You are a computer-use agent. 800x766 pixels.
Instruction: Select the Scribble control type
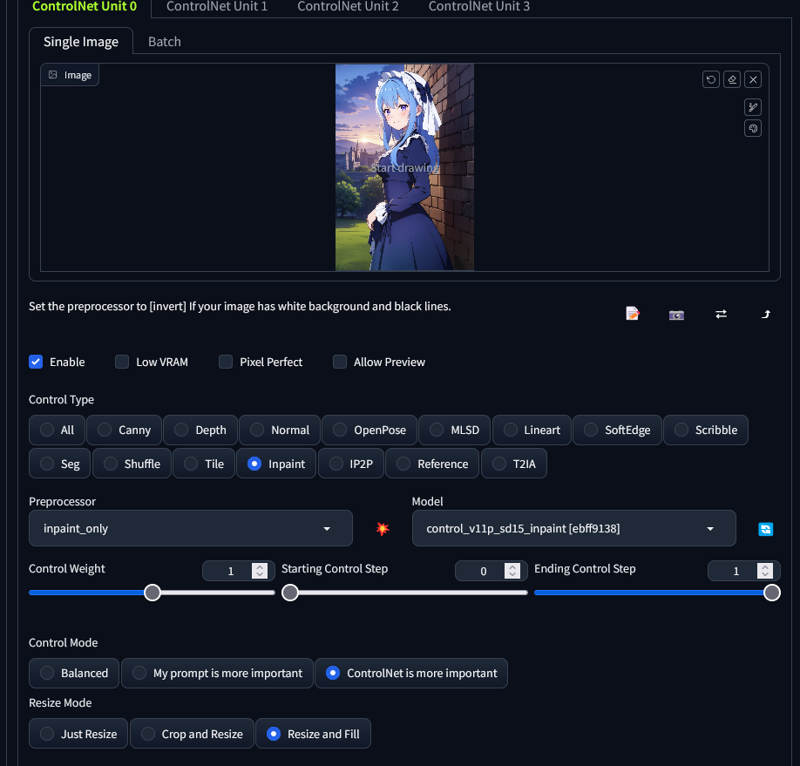[x=706, y=430]
